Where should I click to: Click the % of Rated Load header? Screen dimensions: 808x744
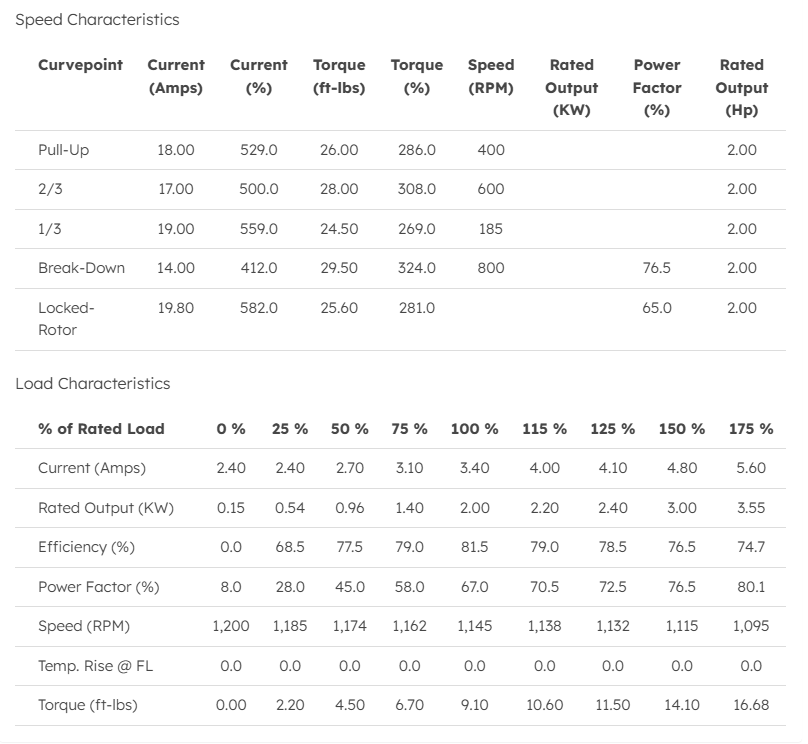[x=101, y=429]
